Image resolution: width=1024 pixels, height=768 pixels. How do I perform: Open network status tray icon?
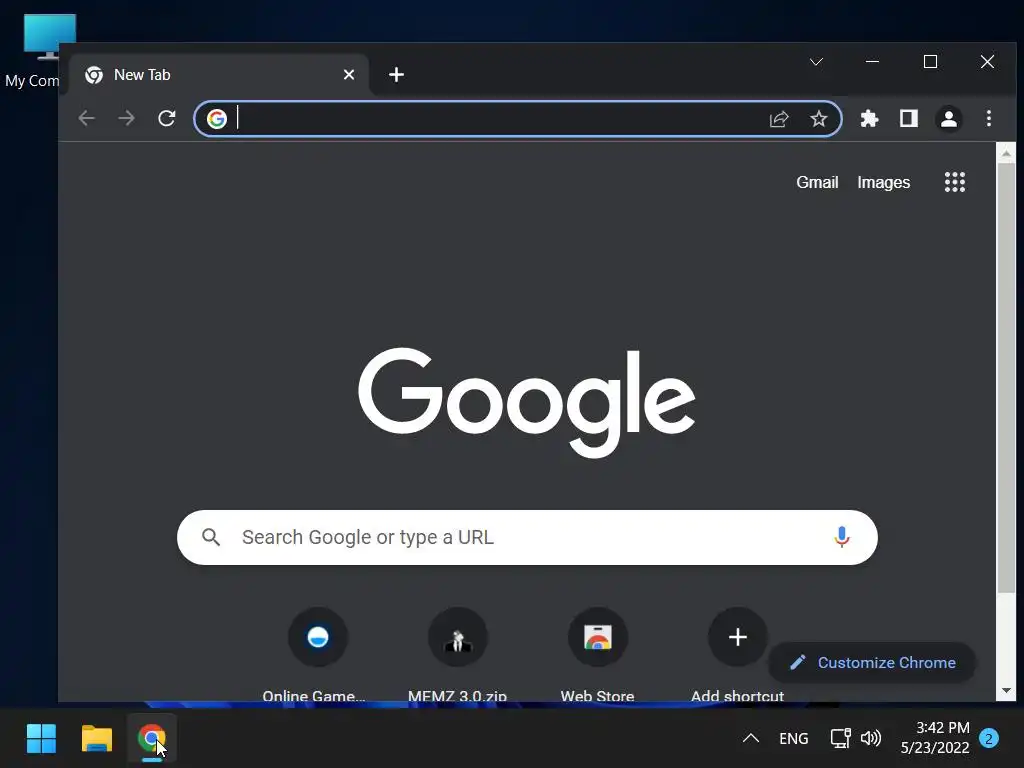click(x=840, y=738)
